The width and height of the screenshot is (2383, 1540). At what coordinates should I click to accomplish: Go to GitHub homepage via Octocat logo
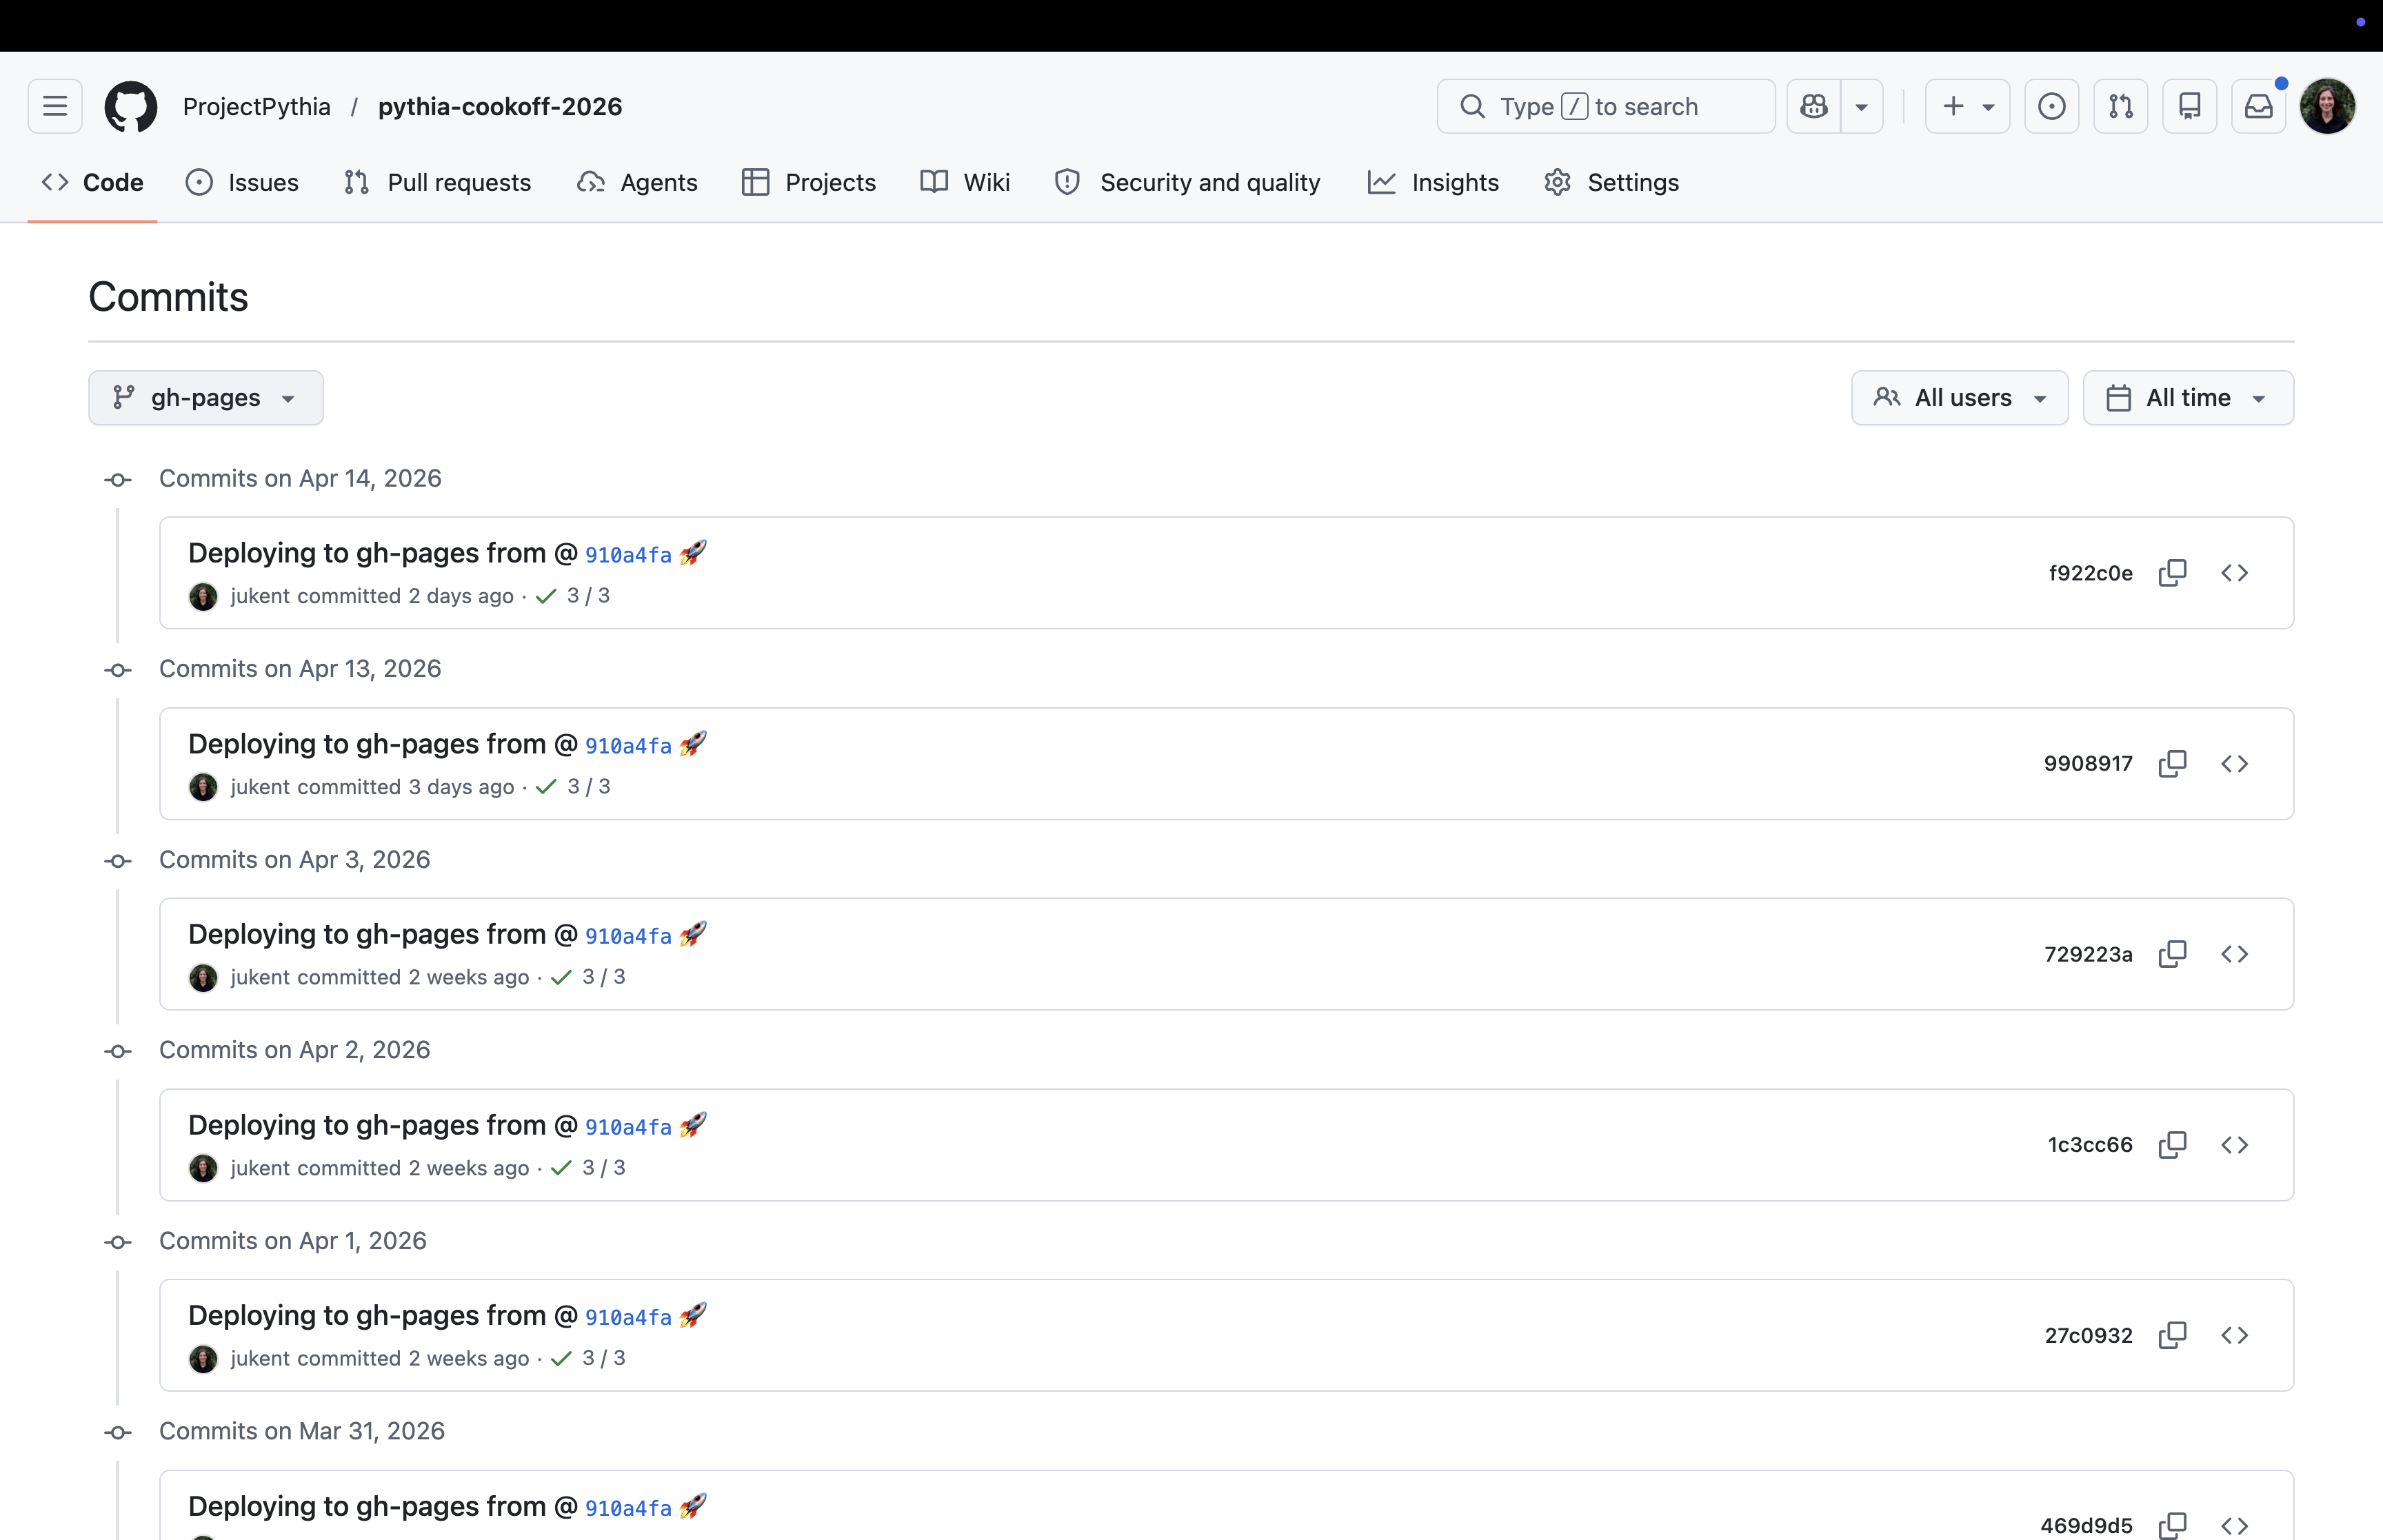(x=131, y=106)
